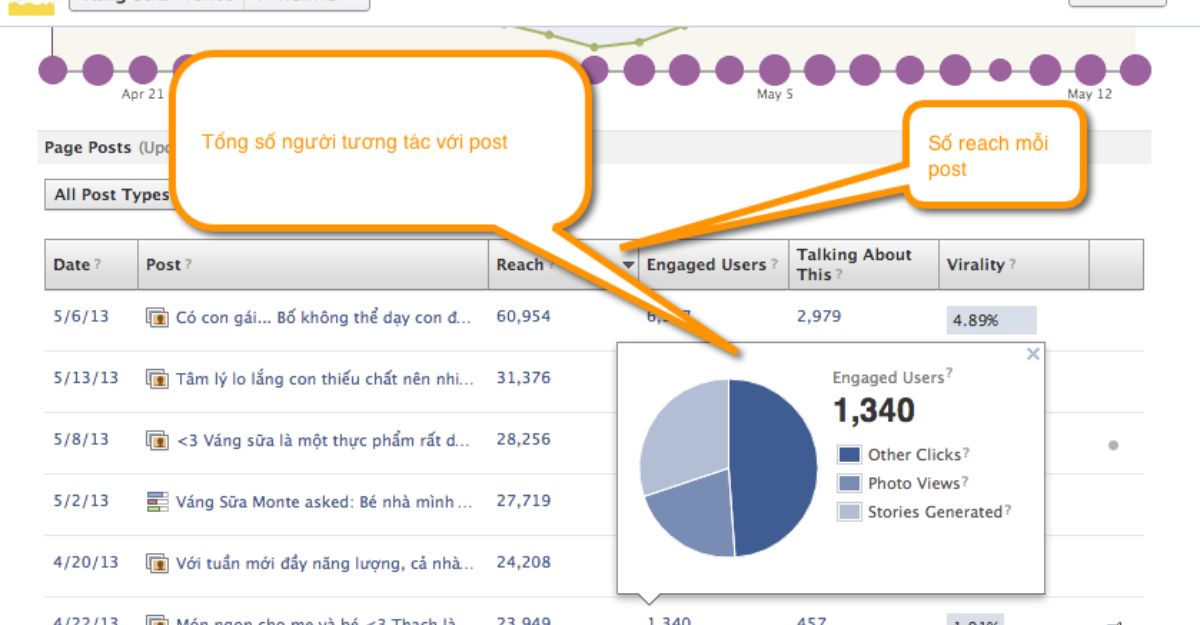Image resolution: width=1200 pixels, height=625 pixels.
Task: Click the 5/8/13 date link
Action: tap(81, 440)
